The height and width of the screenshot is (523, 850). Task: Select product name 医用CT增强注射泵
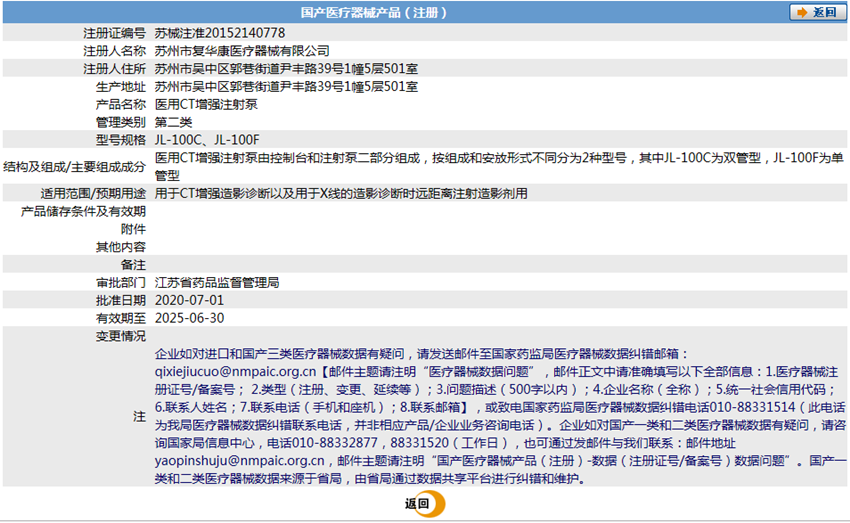[206, 105]
